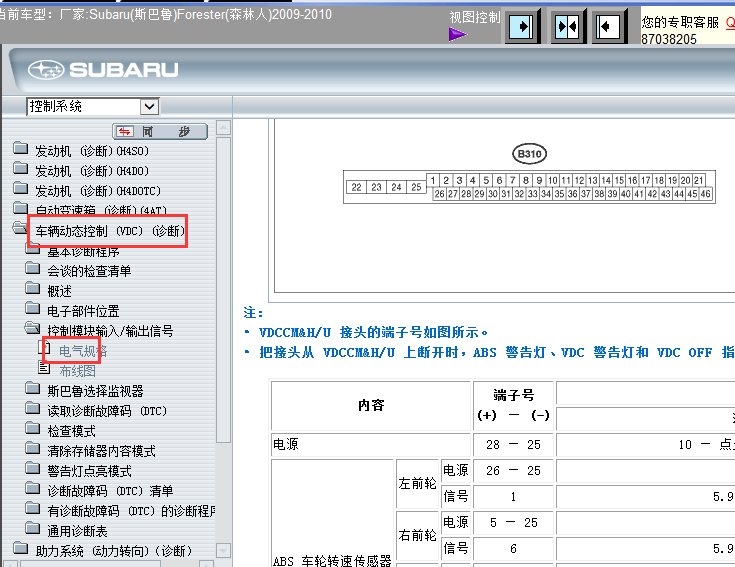Open 有诊断故障码 (DTC) 的诊断程序 item
The image size is (735, 567).
[131, 511]
